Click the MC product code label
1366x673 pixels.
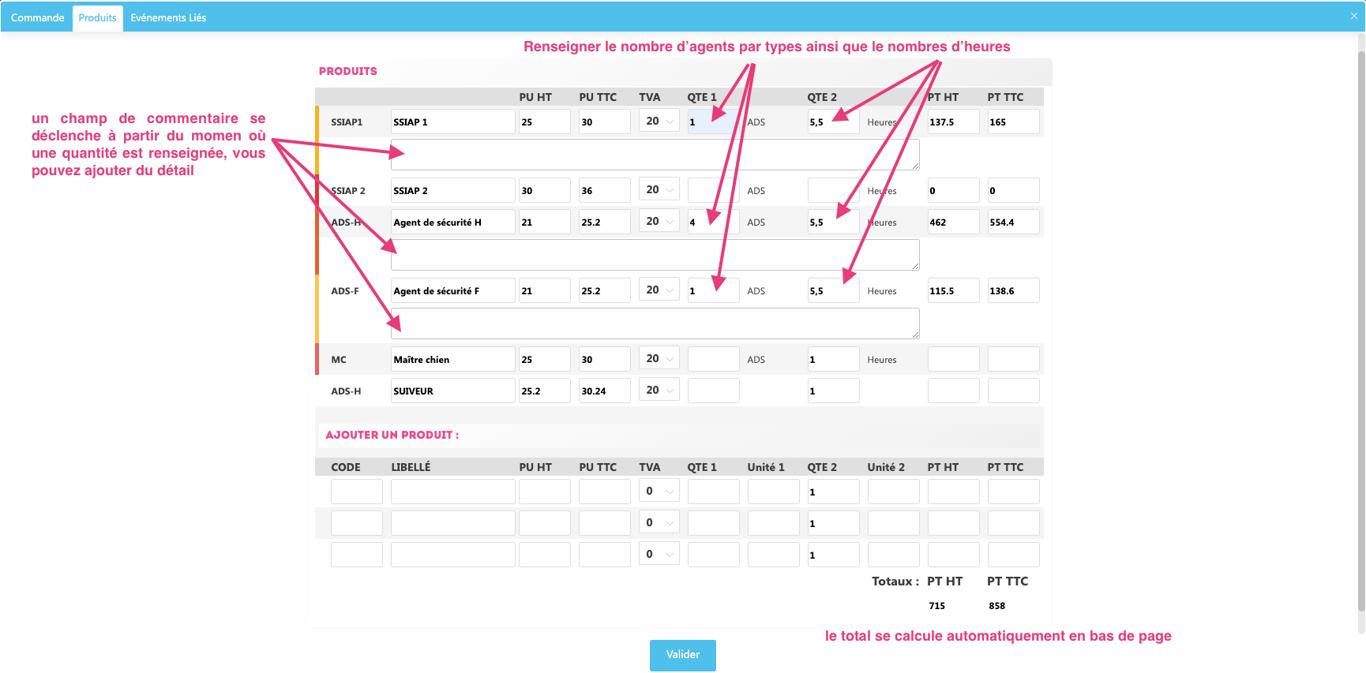(339, 360)
